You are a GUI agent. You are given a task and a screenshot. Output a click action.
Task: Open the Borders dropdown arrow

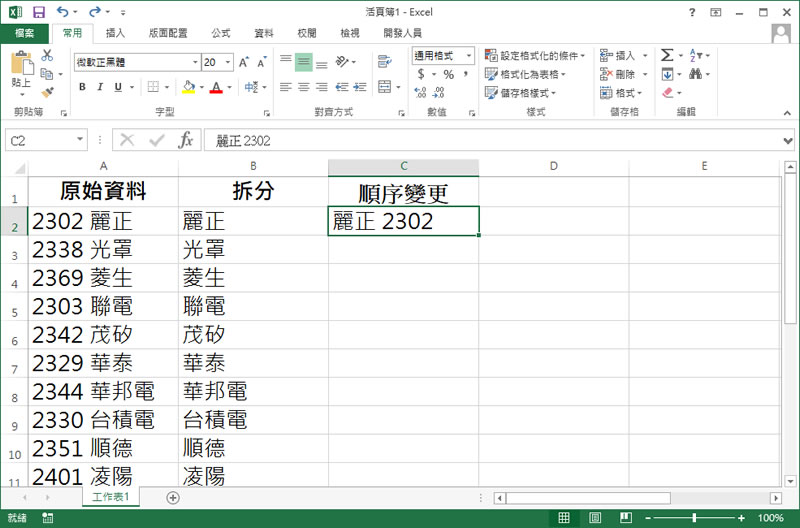coord(167,87)
